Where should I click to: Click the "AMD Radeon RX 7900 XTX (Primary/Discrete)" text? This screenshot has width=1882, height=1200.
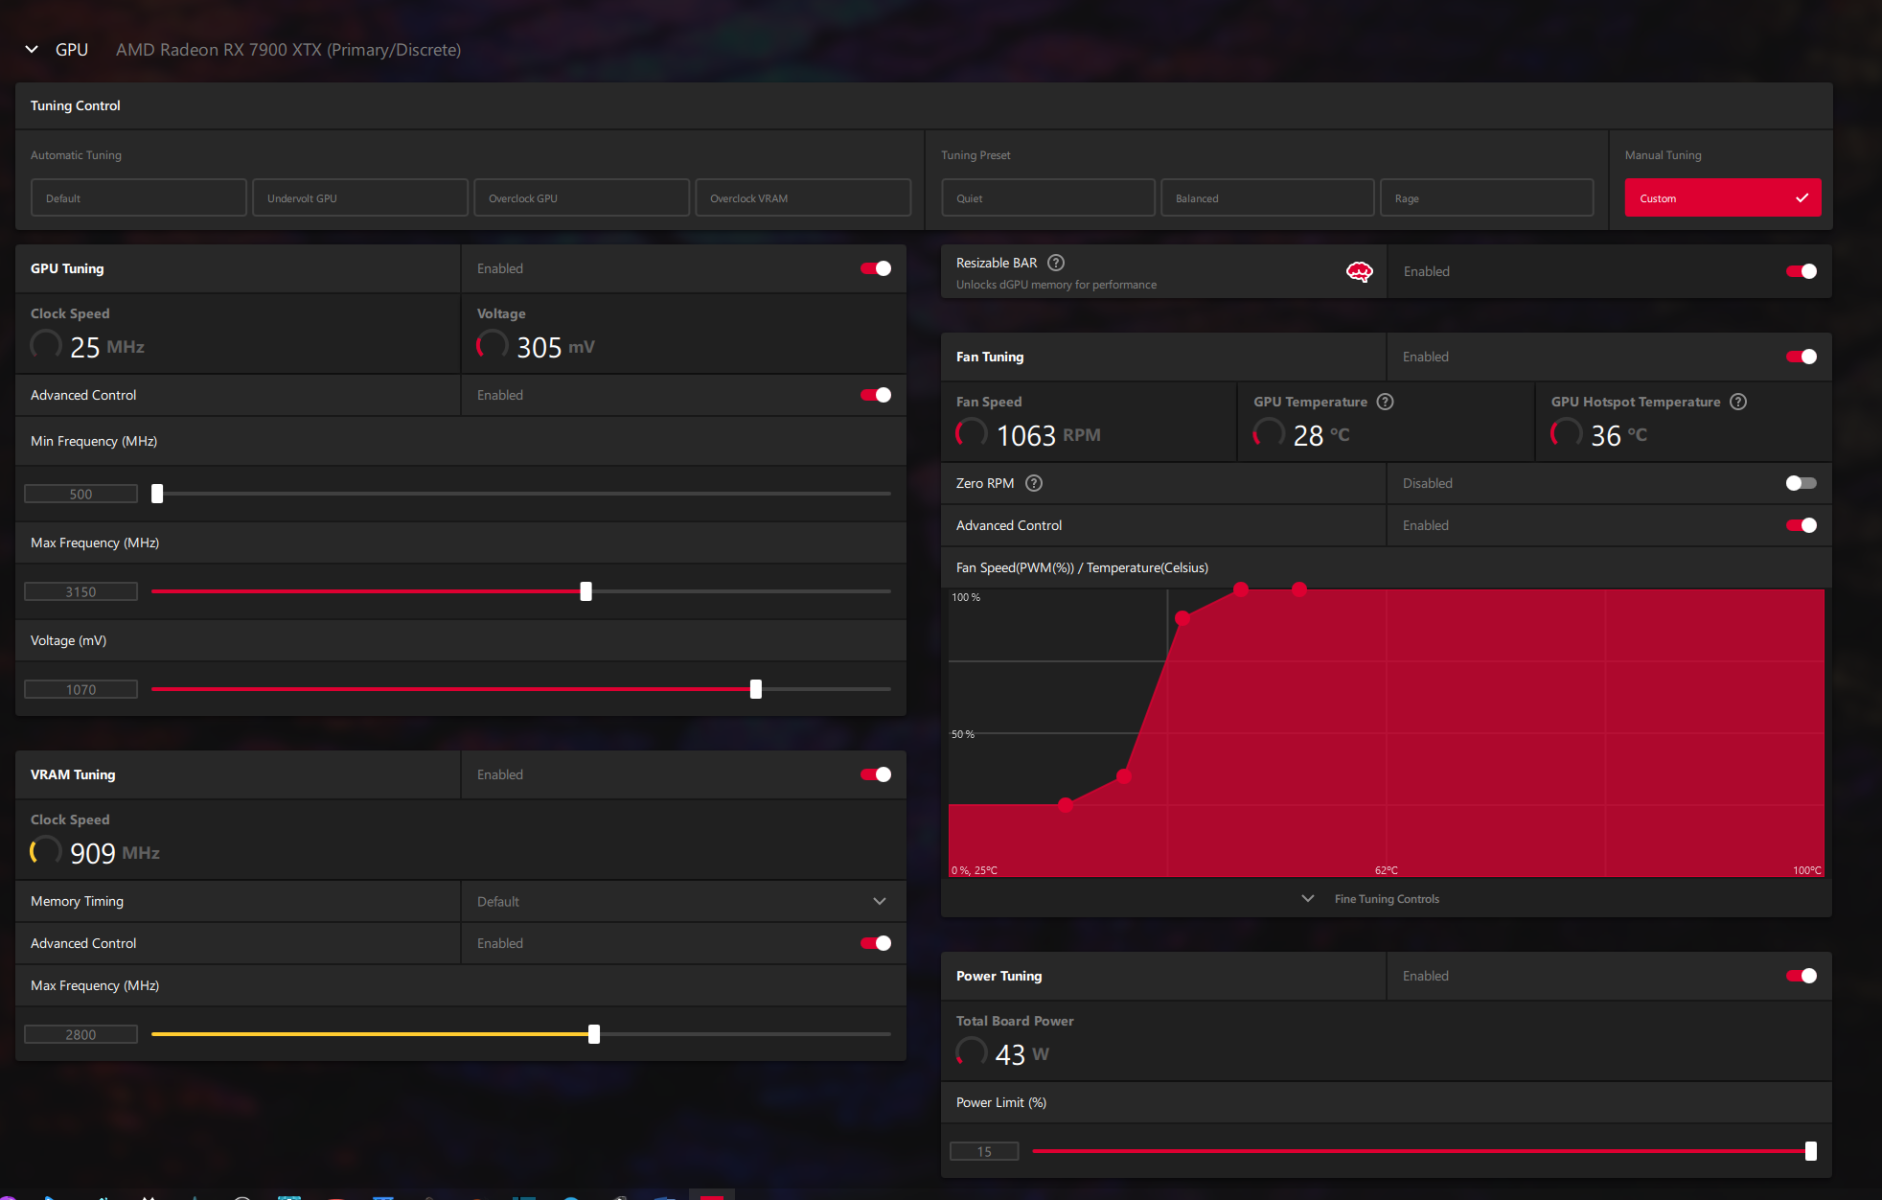click(288, 50)
